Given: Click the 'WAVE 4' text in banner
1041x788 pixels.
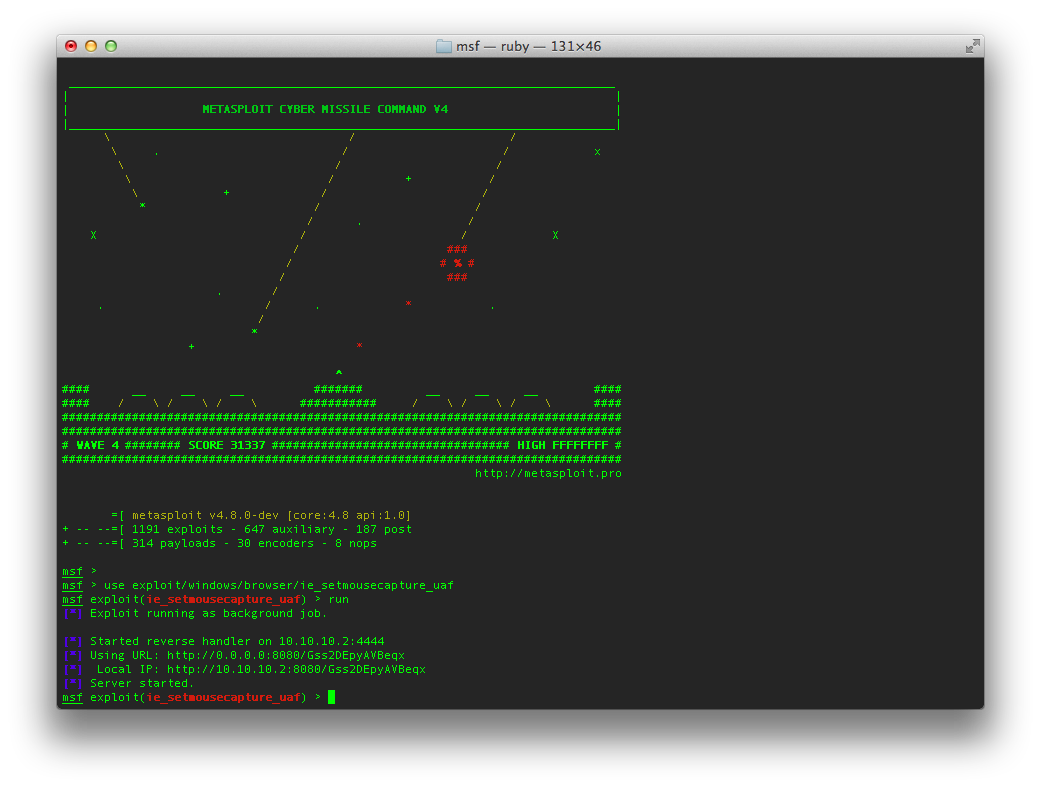Looking at the screenshot, I should (x=98, y=445).
